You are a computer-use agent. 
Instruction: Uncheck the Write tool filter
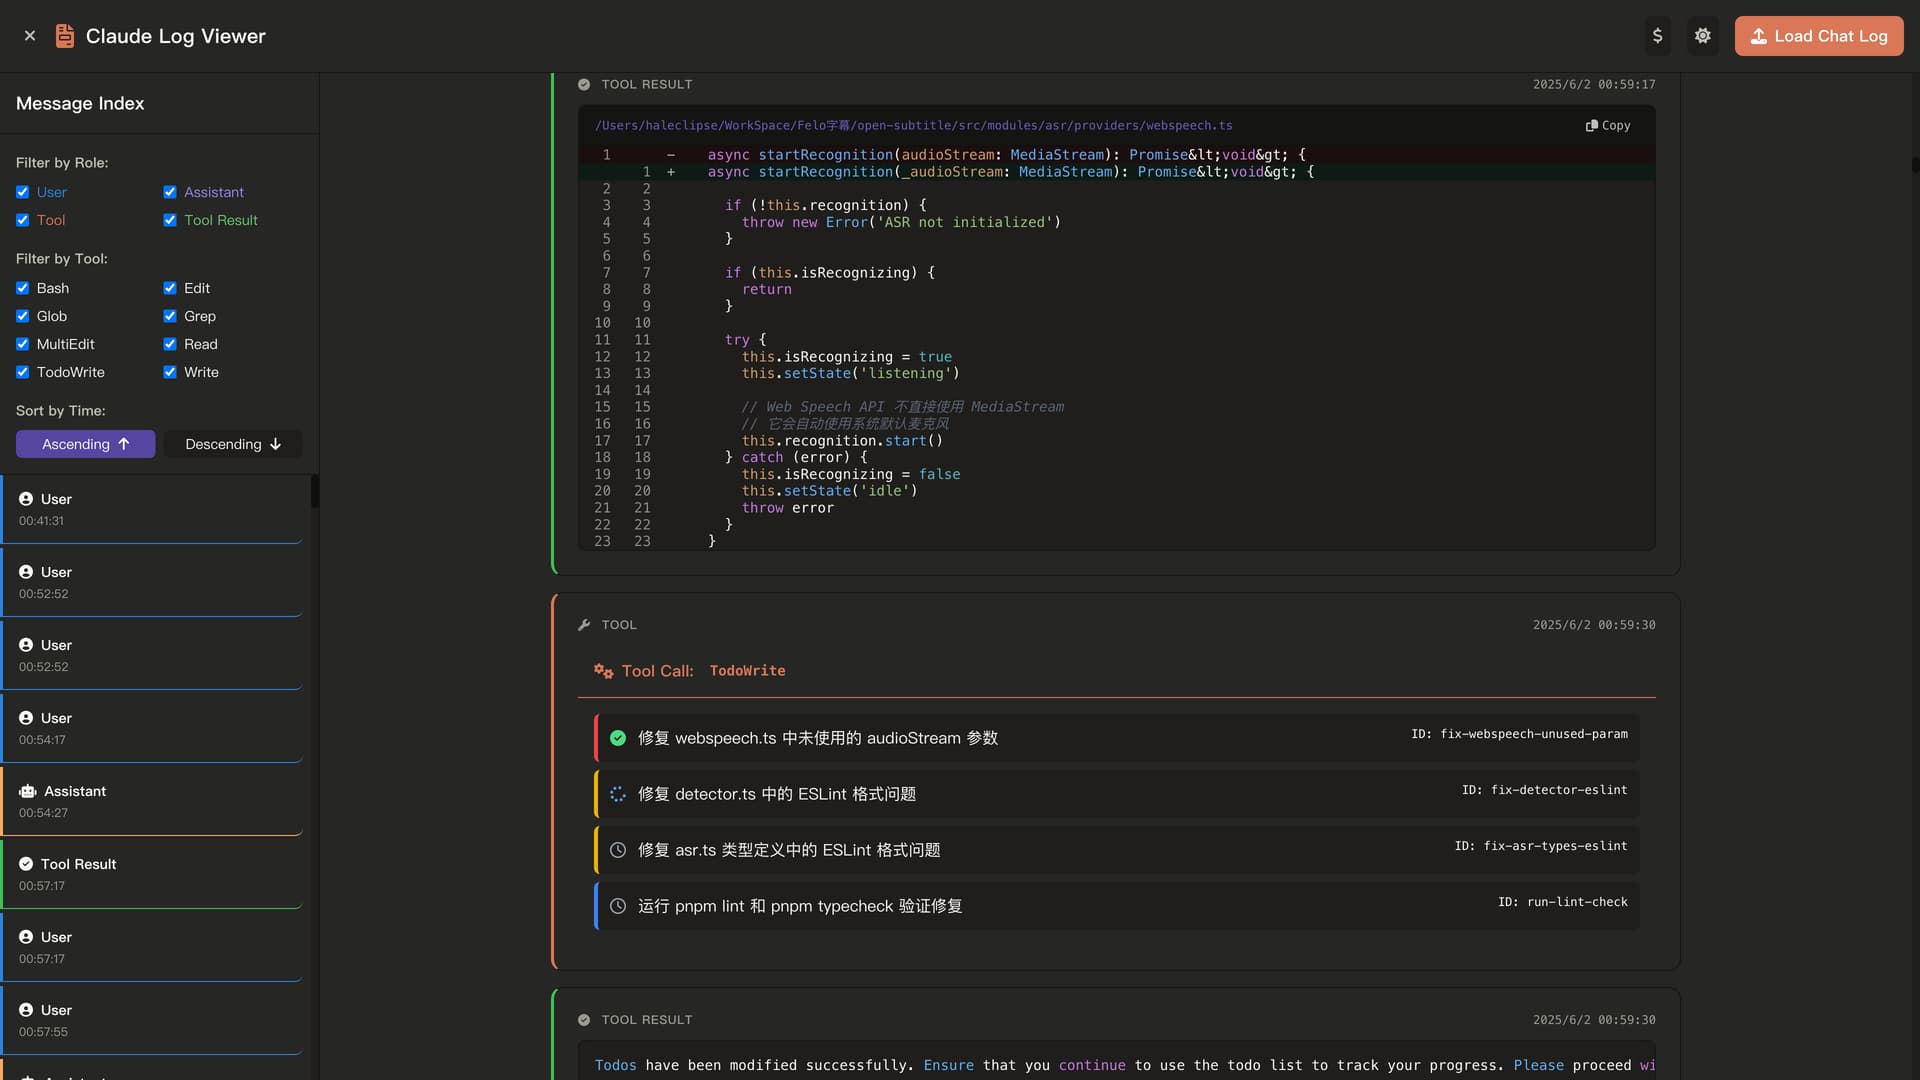(170, 372)
